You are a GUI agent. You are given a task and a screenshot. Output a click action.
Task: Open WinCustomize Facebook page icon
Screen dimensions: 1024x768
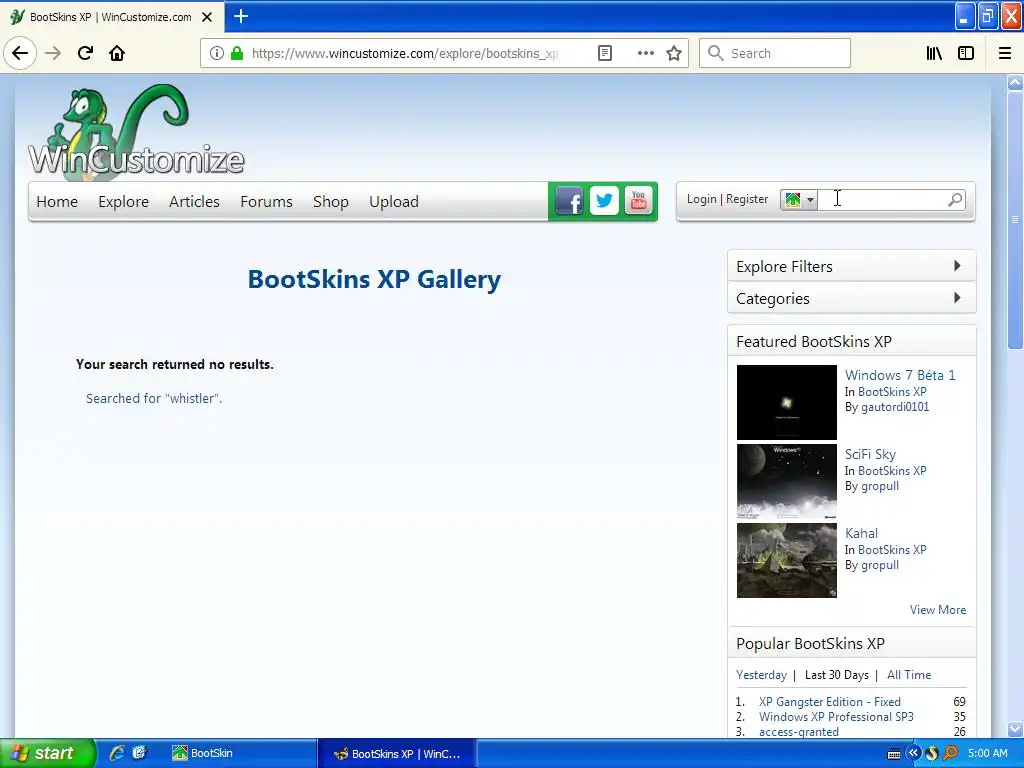pos(569,200)
